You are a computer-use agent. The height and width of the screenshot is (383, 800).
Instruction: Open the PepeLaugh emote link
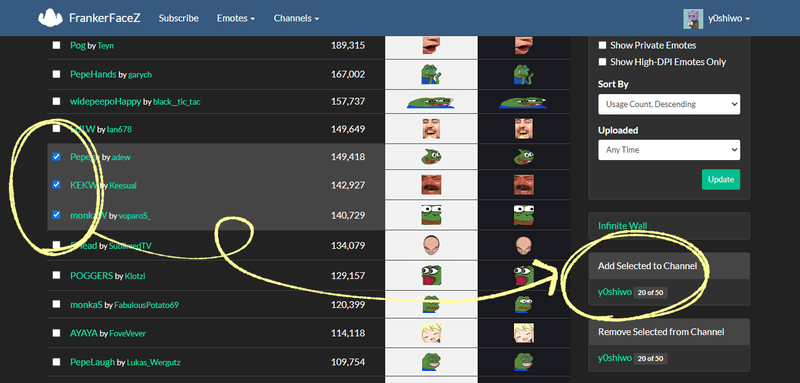coord(92,362)
